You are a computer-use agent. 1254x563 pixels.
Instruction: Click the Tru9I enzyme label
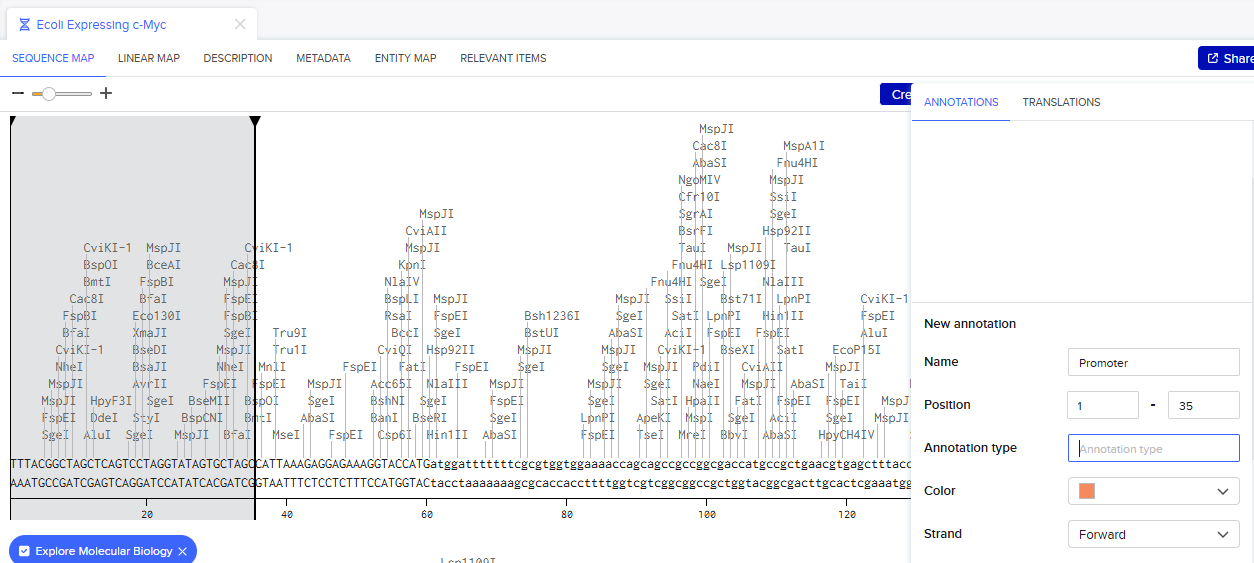tap(290, 333)
